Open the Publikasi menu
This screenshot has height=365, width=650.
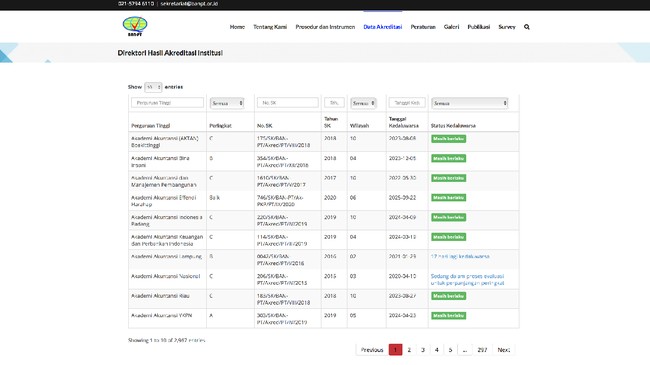coord(479,27)
